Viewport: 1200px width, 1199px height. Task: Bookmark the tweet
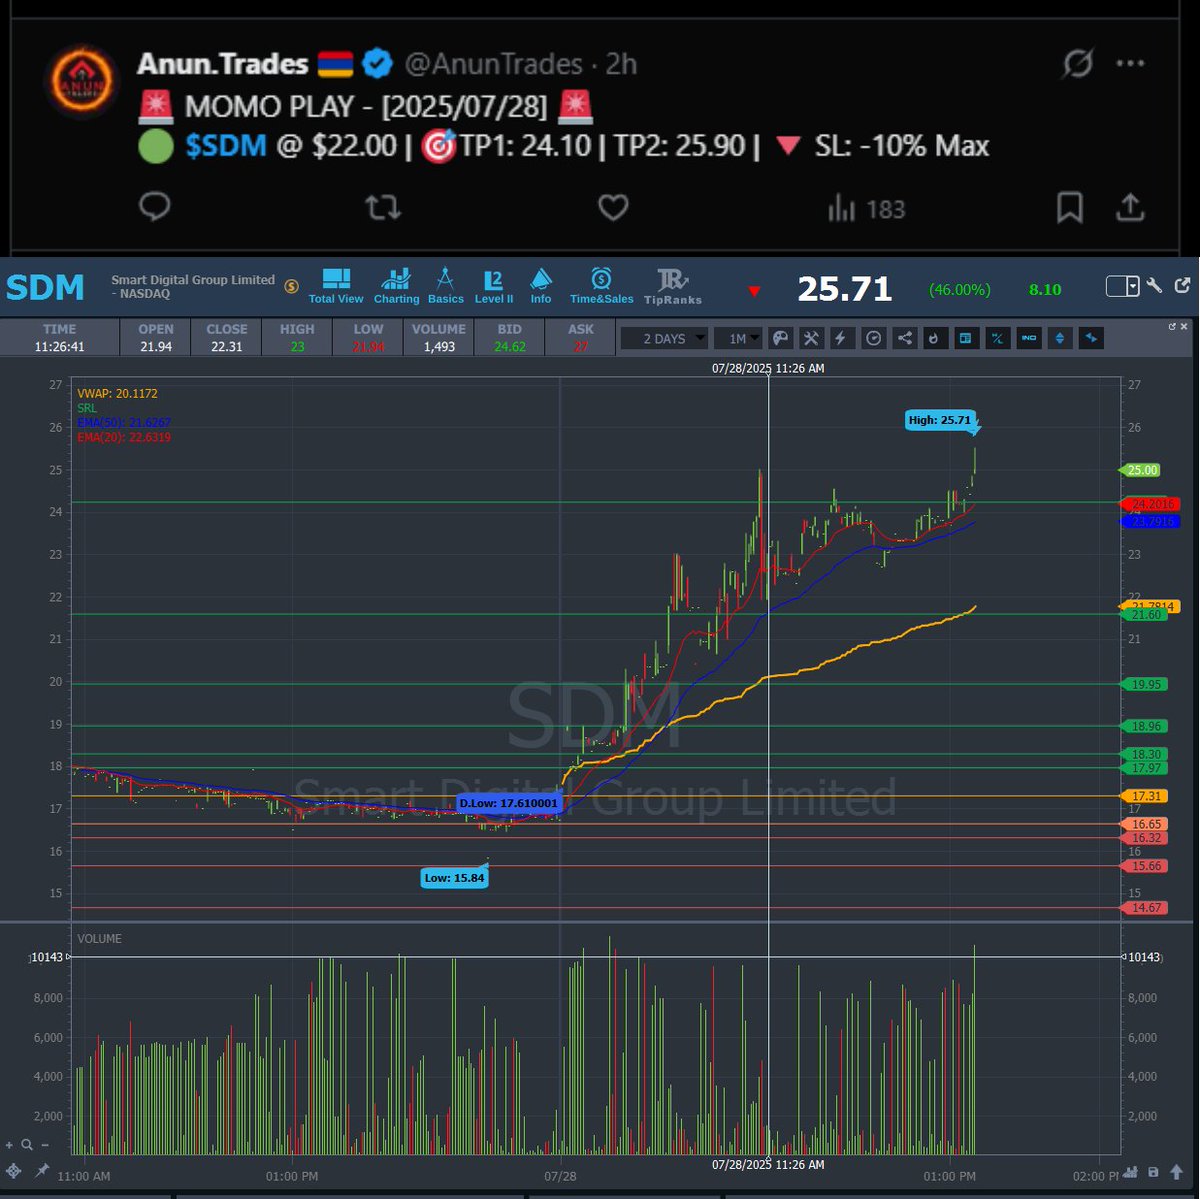pos(1069,207)
